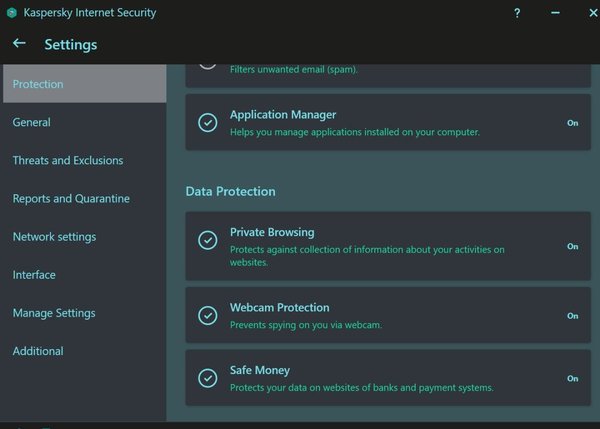
Task: Click the Application Manager checkmark icon
Action: point(207,123)
